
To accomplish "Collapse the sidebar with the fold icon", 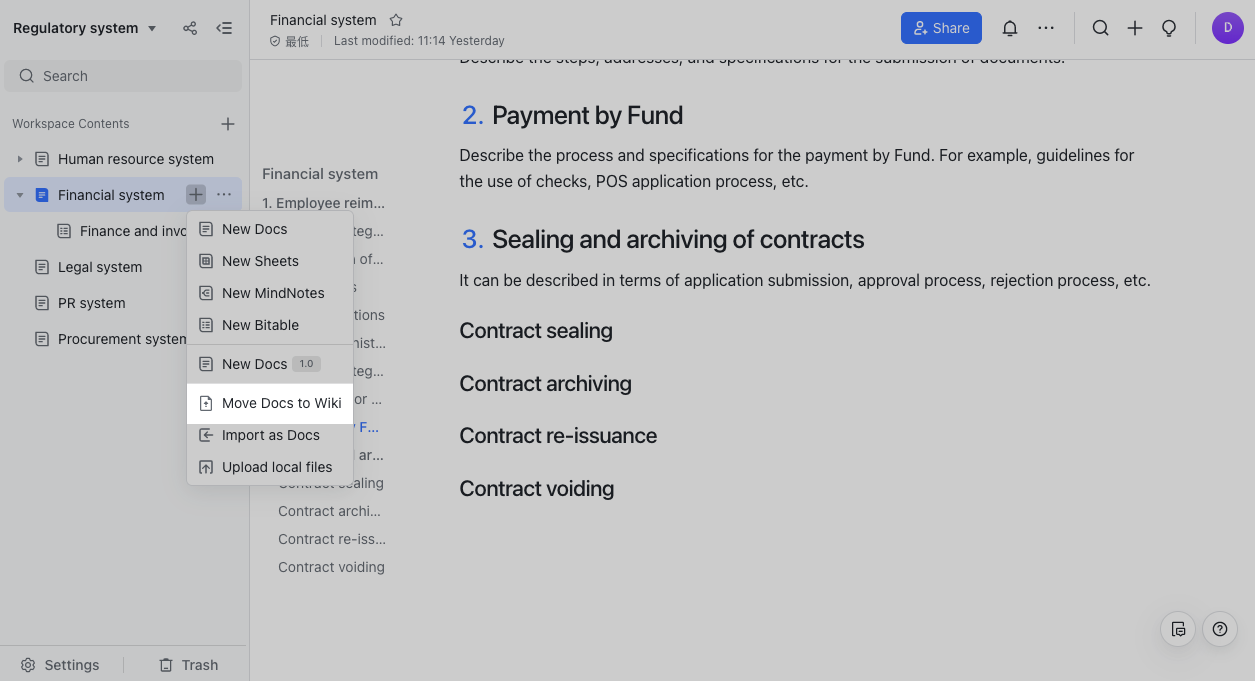I will tap(224, 28).
